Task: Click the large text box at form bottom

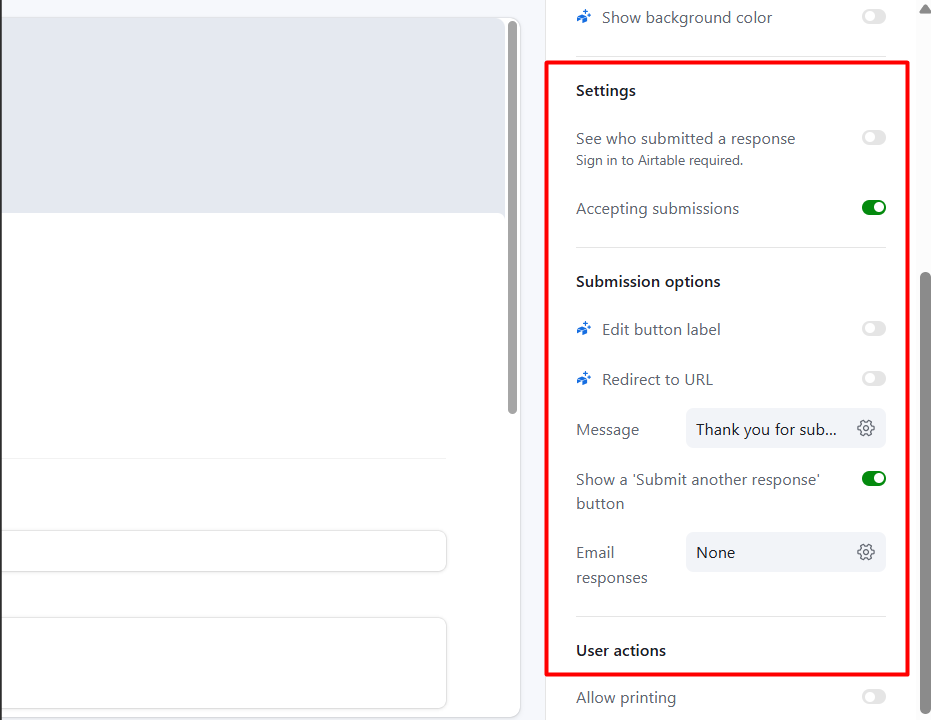Action: [x=222, y=662]
